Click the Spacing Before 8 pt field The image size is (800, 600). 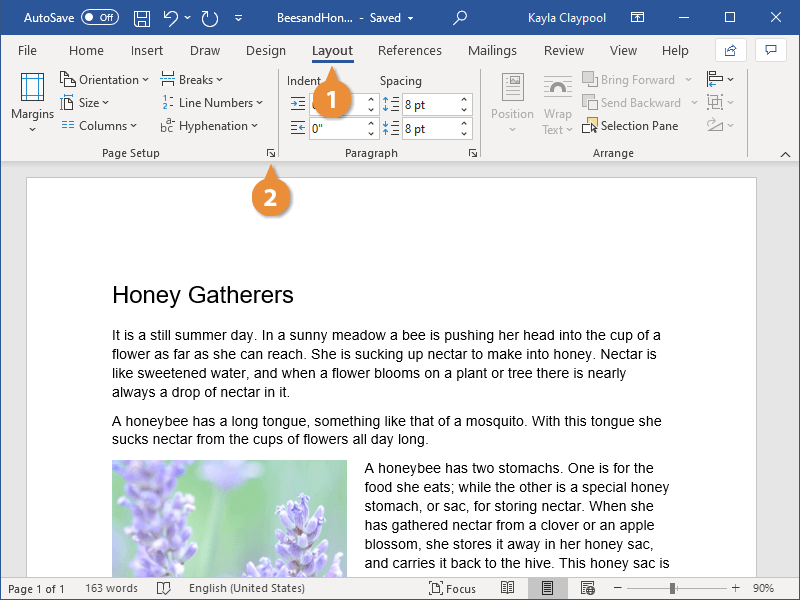coord(428,104)
